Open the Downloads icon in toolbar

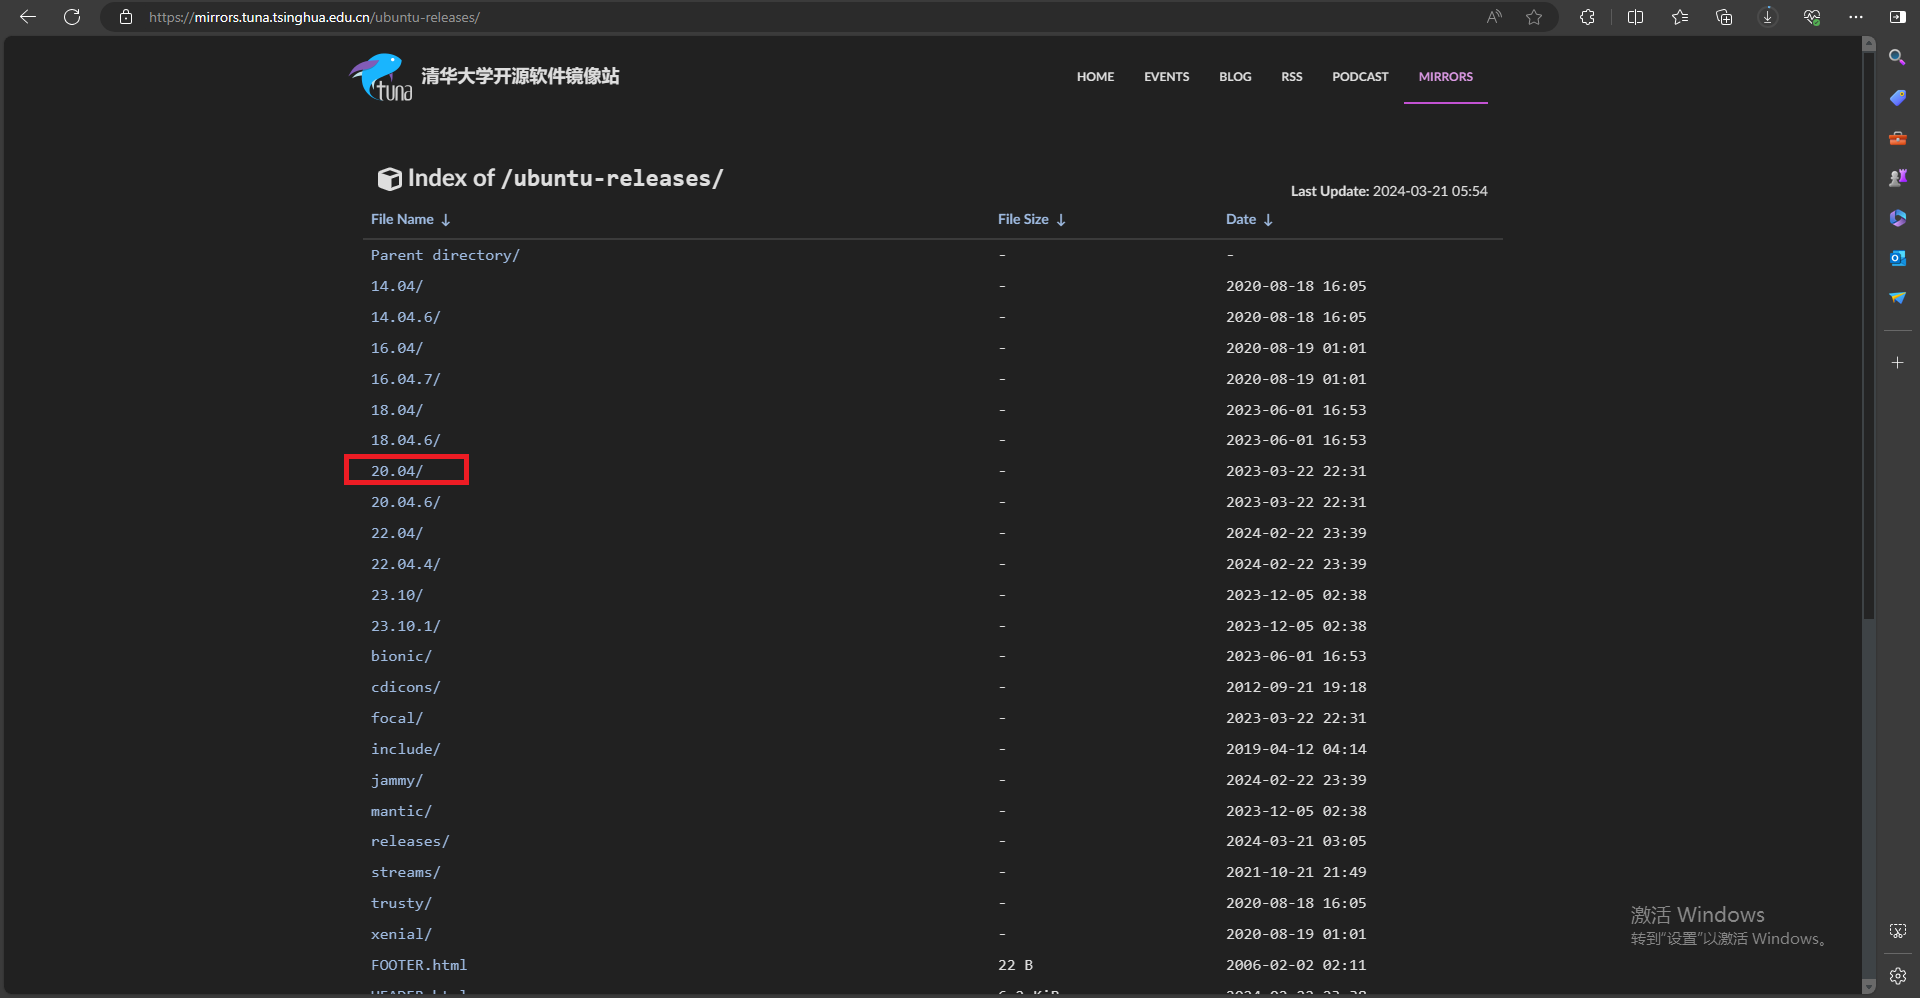point(1768,17)
